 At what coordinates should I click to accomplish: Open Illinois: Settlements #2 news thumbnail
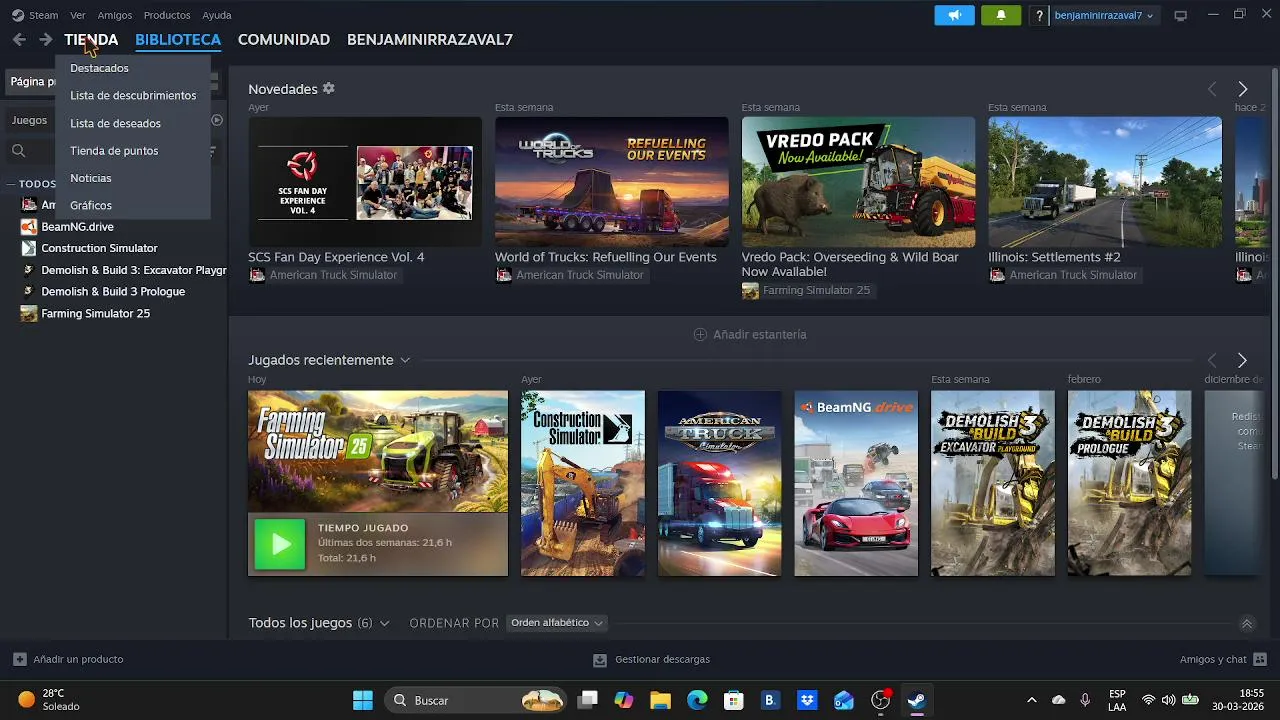[1105, 182]
